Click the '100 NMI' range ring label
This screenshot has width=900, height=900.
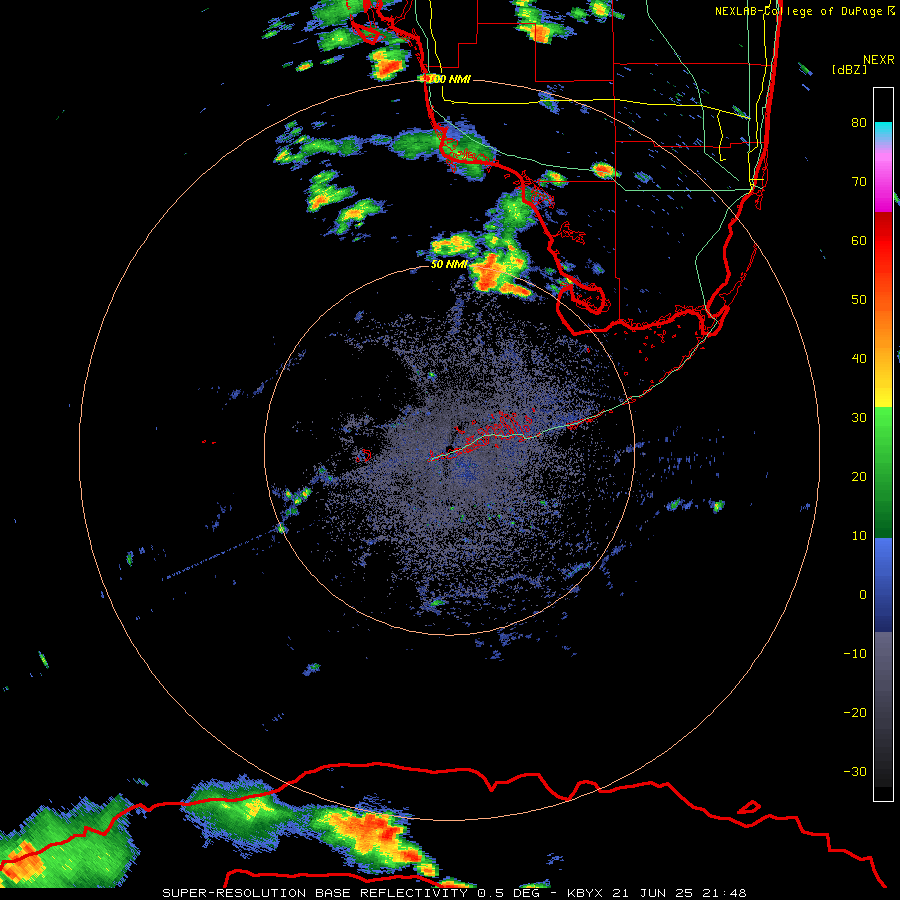point(448,79)
